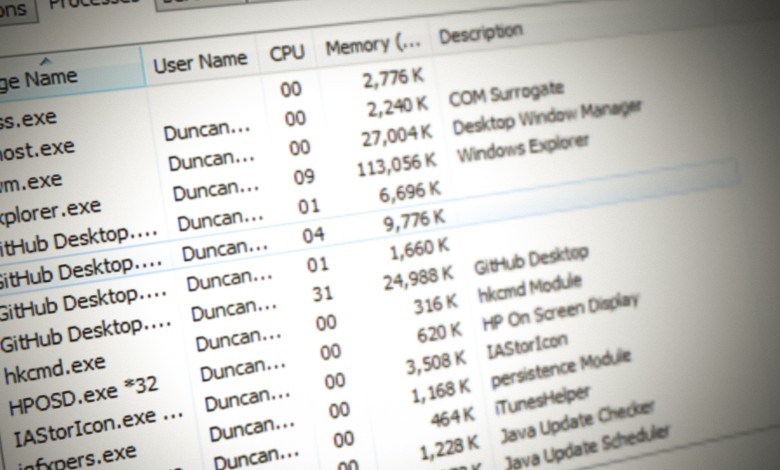
Task: Select the Java Update Scheduler description
Action: 587,448
